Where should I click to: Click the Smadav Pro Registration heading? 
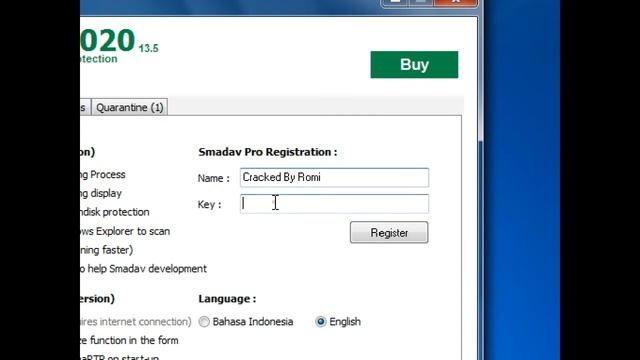tap(268, 152)
